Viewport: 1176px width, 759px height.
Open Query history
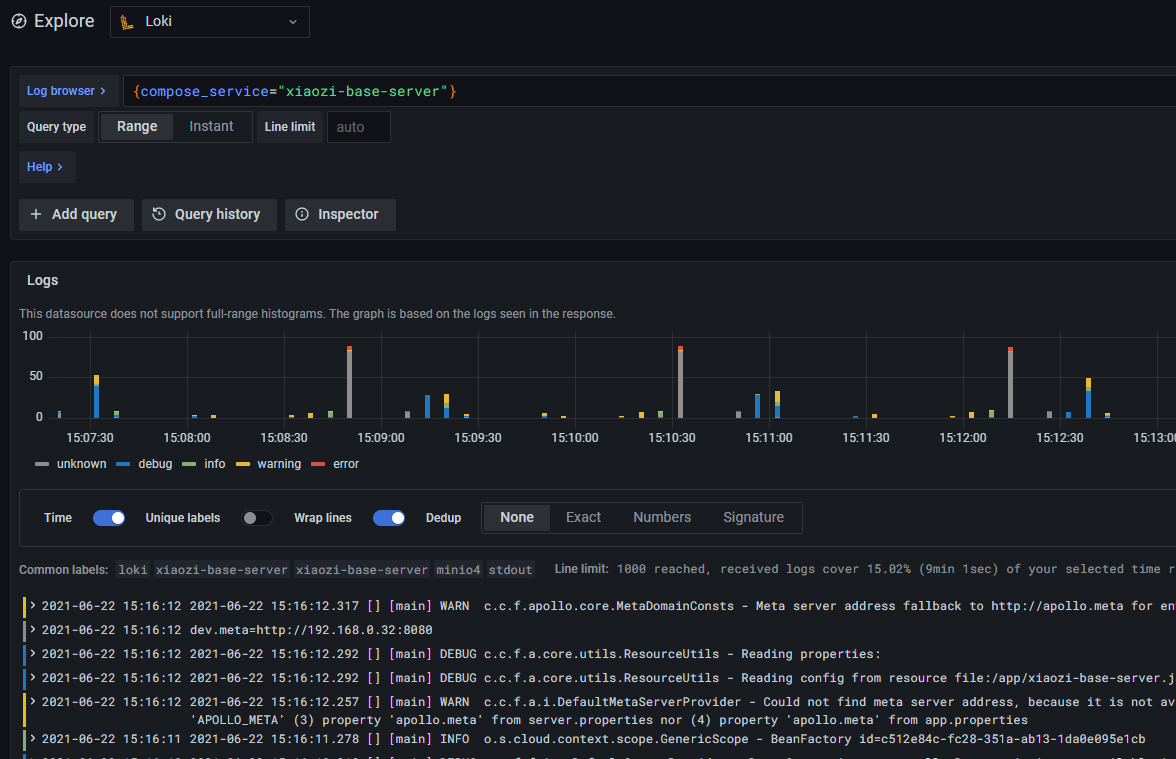pos(209,214)
